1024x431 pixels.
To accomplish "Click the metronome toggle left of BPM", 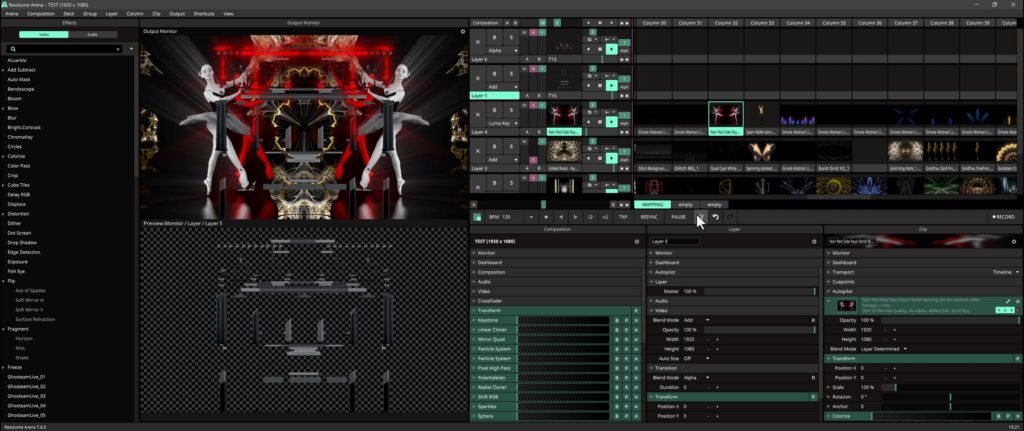I will point(477,217).
